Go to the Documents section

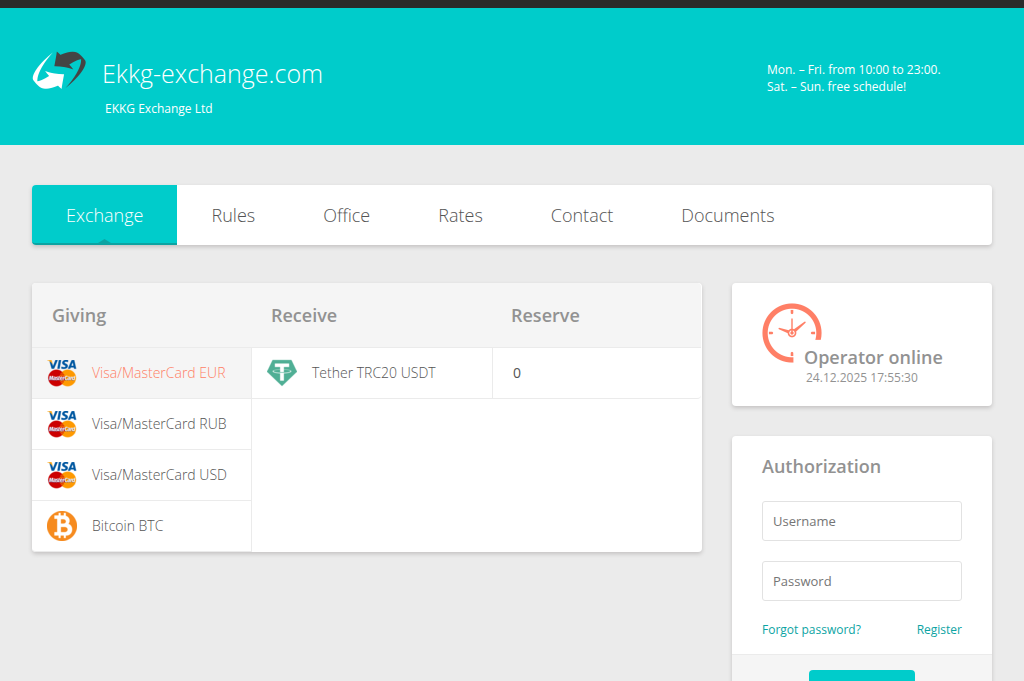pyautogui.click(x=727, y=215)
